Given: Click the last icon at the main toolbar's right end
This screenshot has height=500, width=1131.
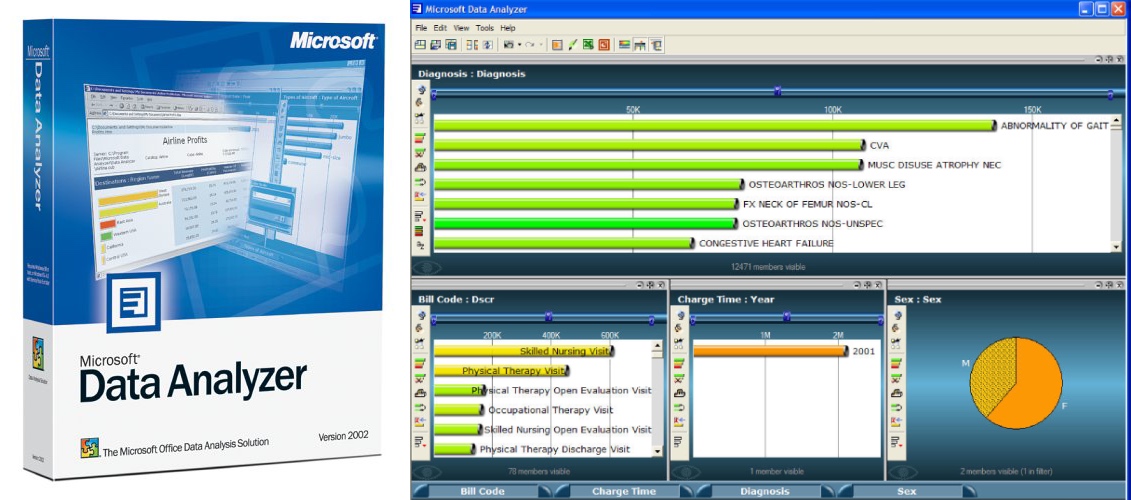Looking at the screenshot, I should tap(656, 45).
